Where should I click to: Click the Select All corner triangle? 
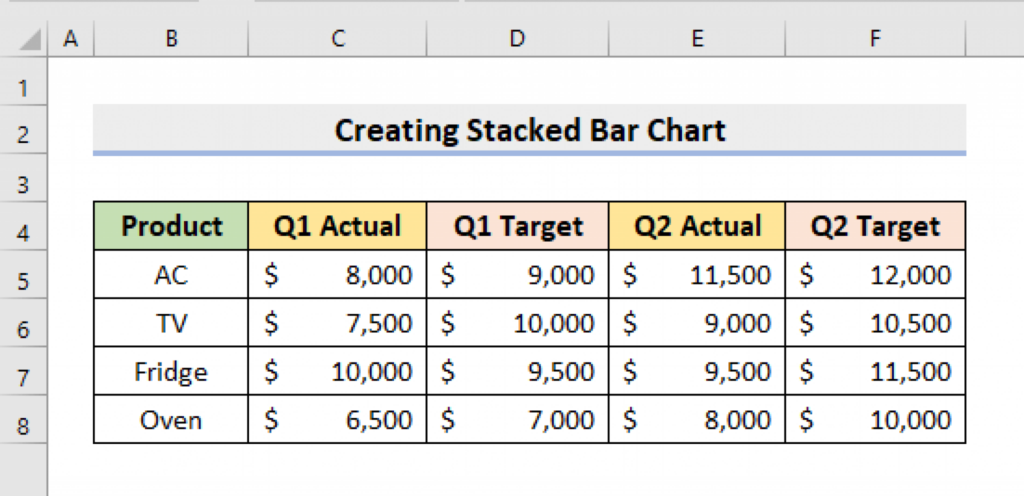[x=28, y=40]
